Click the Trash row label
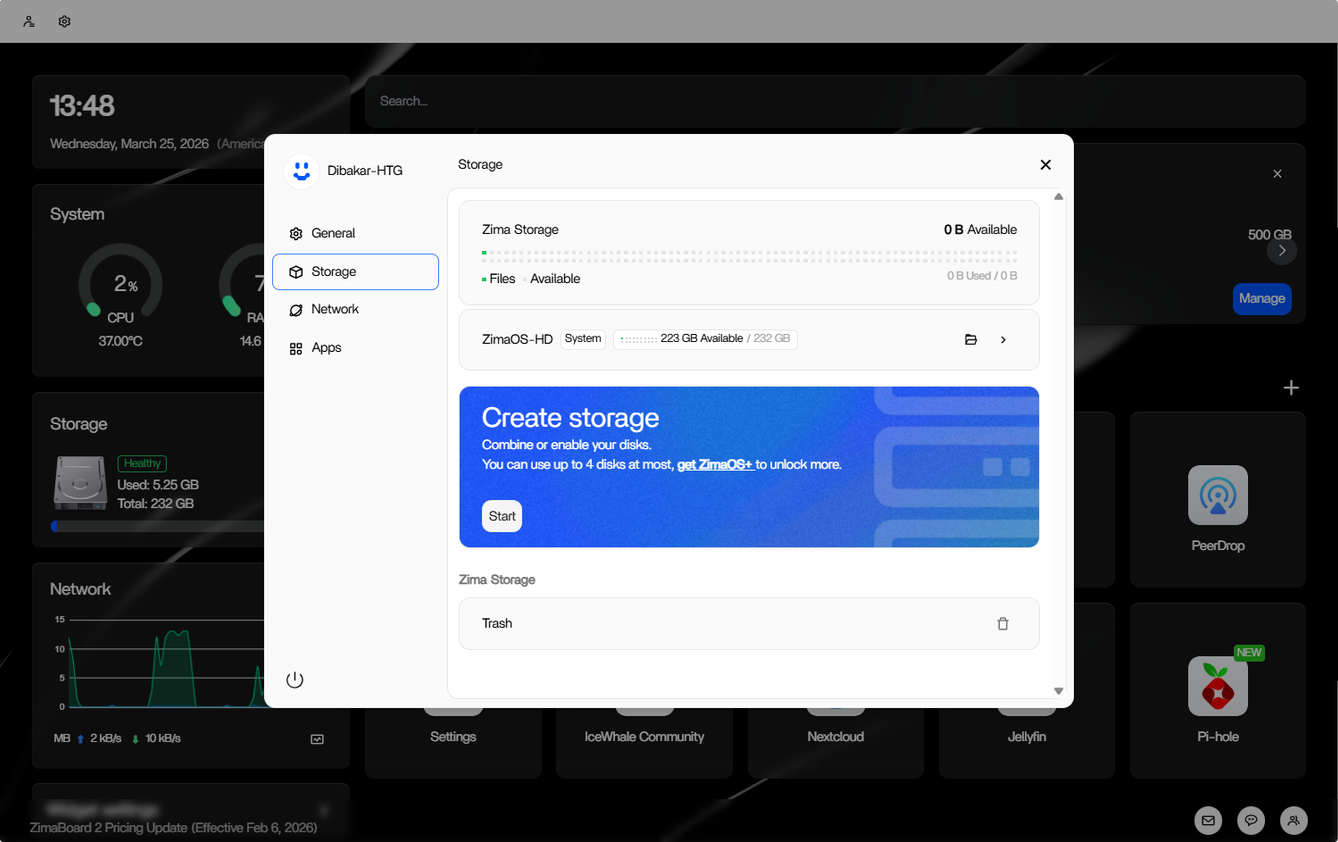The image size is (1338, 842). (497, 624)
